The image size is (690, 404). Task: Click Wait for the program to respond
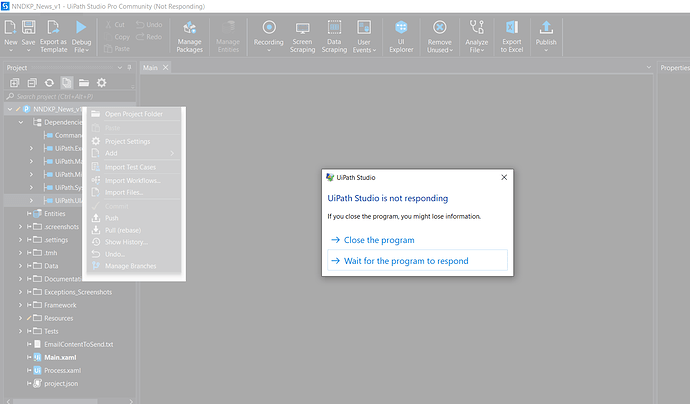tap(417, 261)
